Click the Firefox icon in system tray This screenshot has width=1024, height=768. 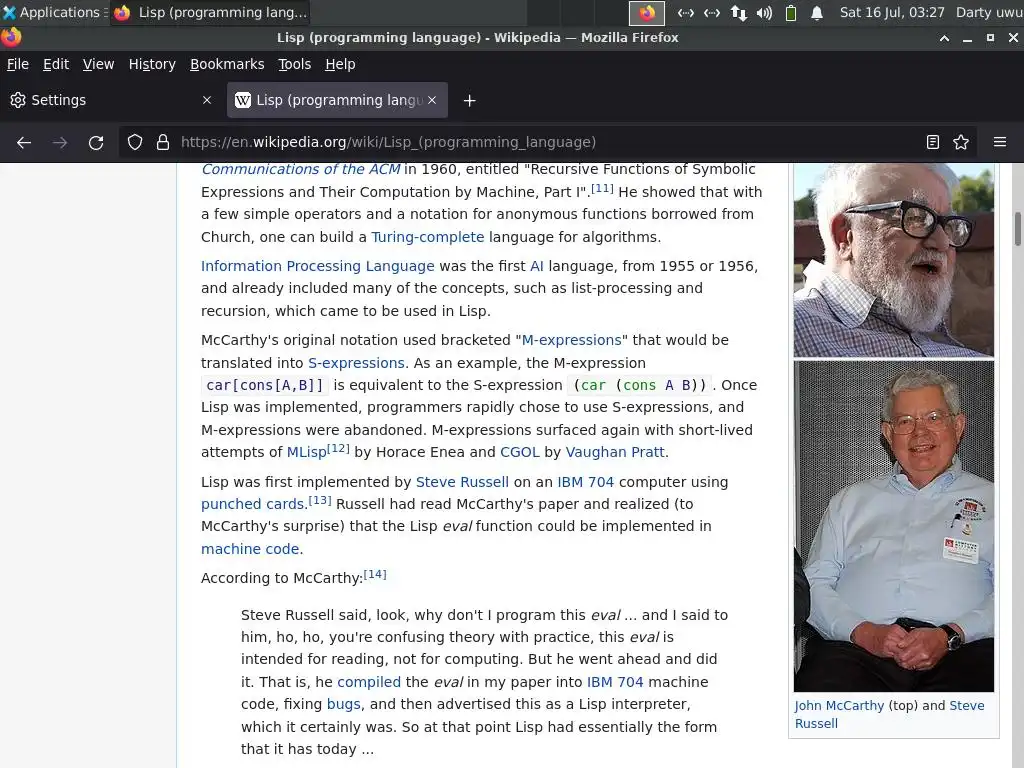coord(647,12)
